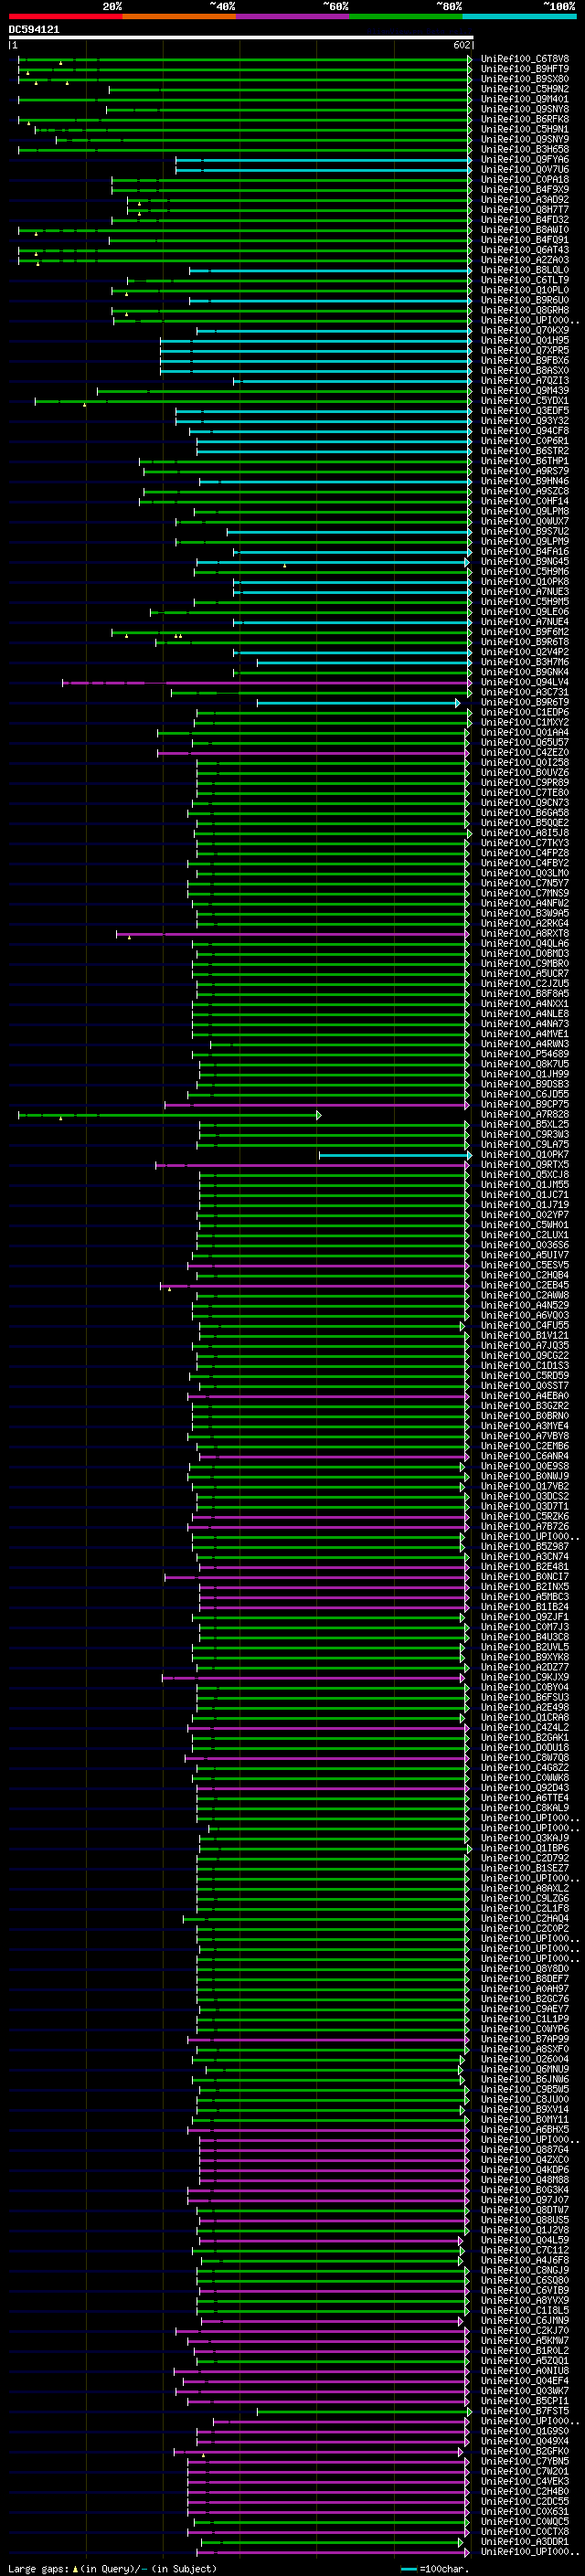Select hit UniRef100_B6RFK8
Viewport: 585px width, 2576px height.
pyautogui.click(x=525, y=119)
